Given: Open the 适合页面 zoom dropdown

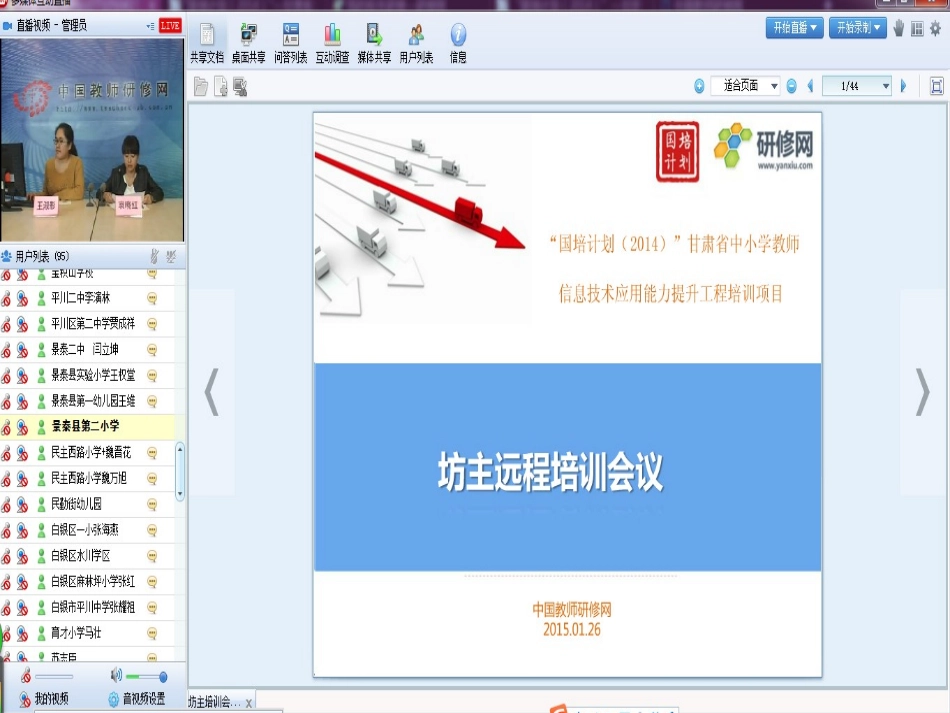Looking at the screenshot, I should [745, 86].
